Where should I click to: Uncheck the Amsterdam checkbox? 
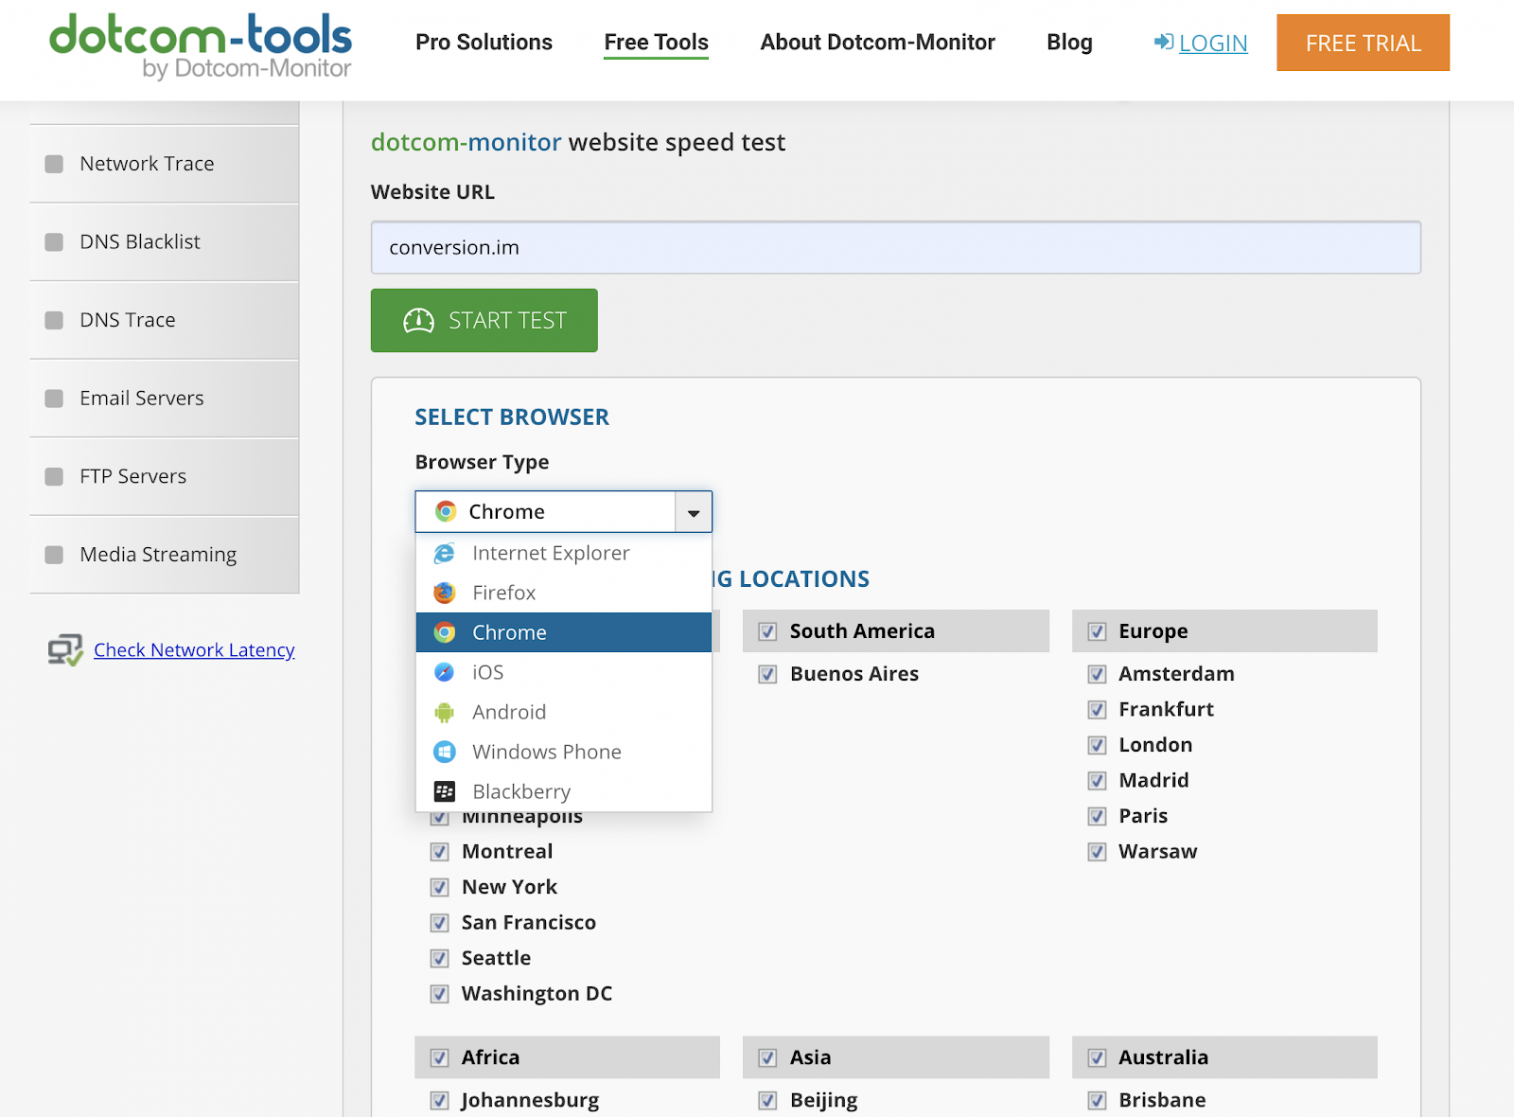pos(1097,674)
